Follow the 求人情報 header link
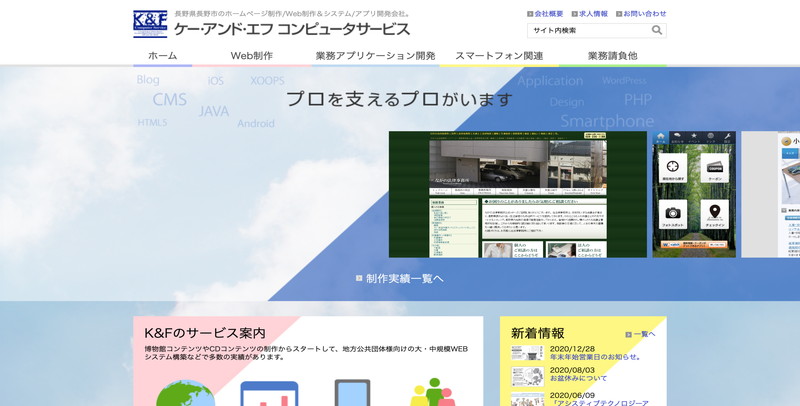 tap(593, 14)
